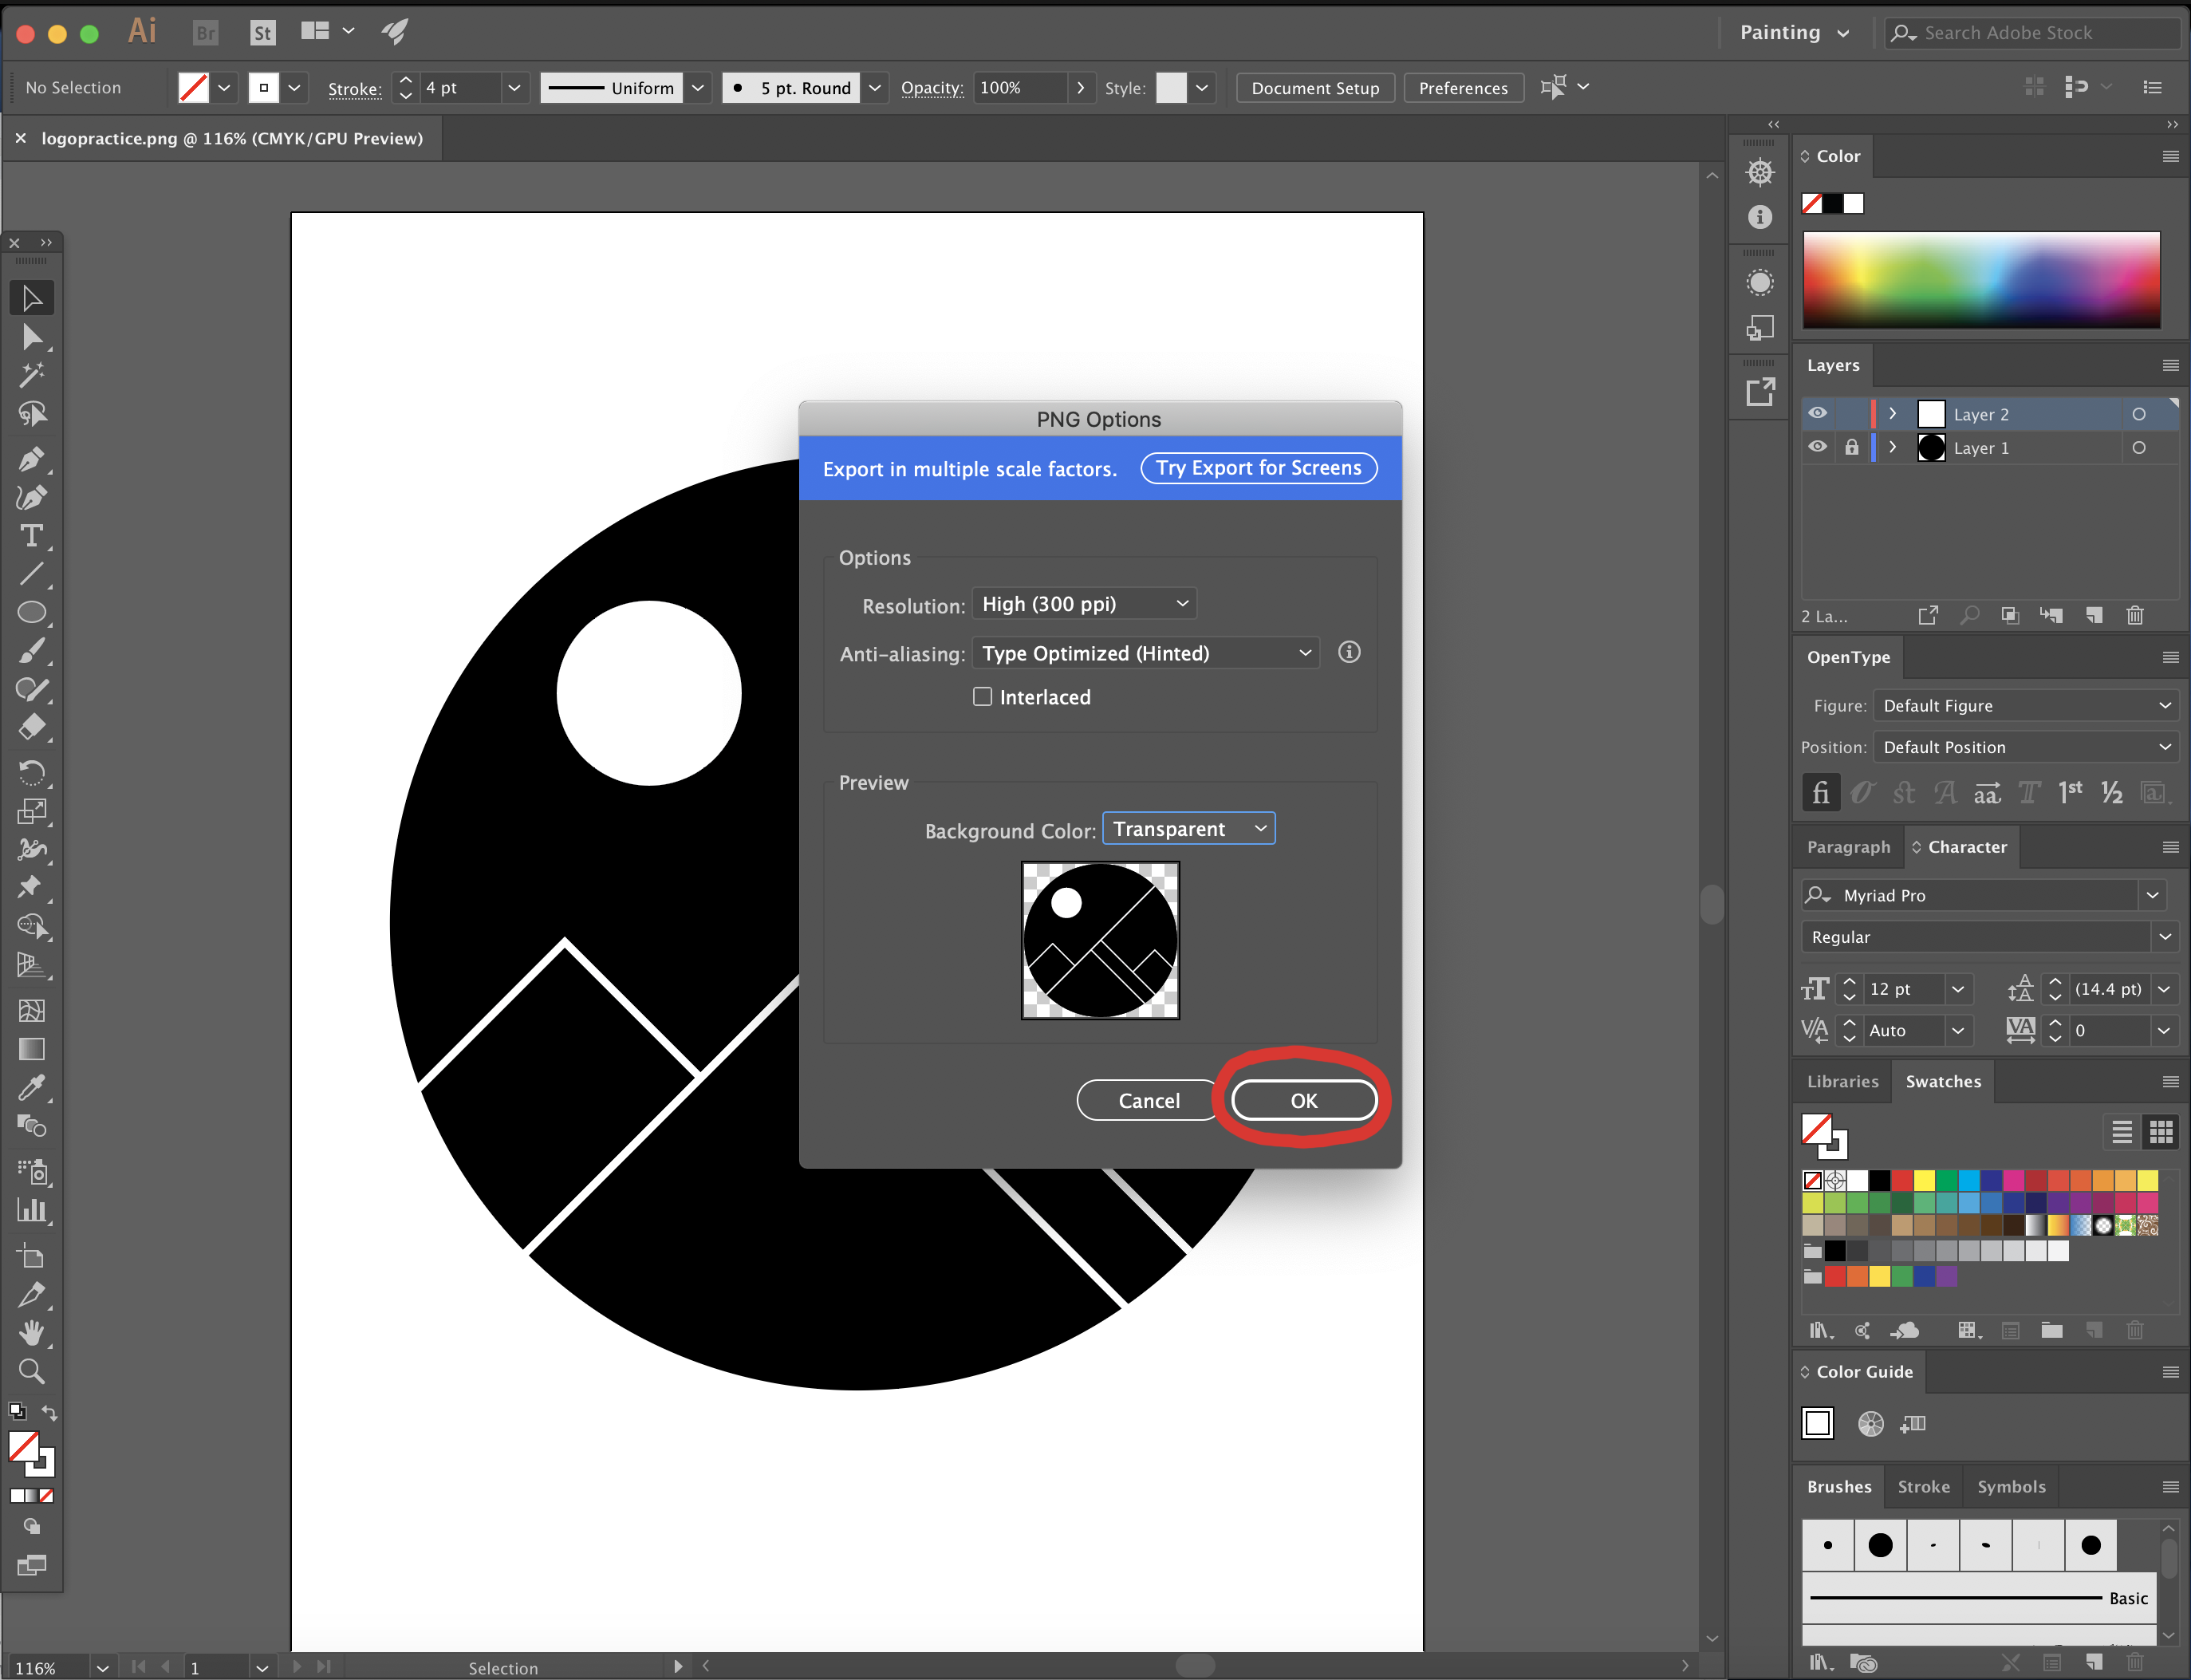
Task: Select the Paintbrush tool
Action: point(33,651)
